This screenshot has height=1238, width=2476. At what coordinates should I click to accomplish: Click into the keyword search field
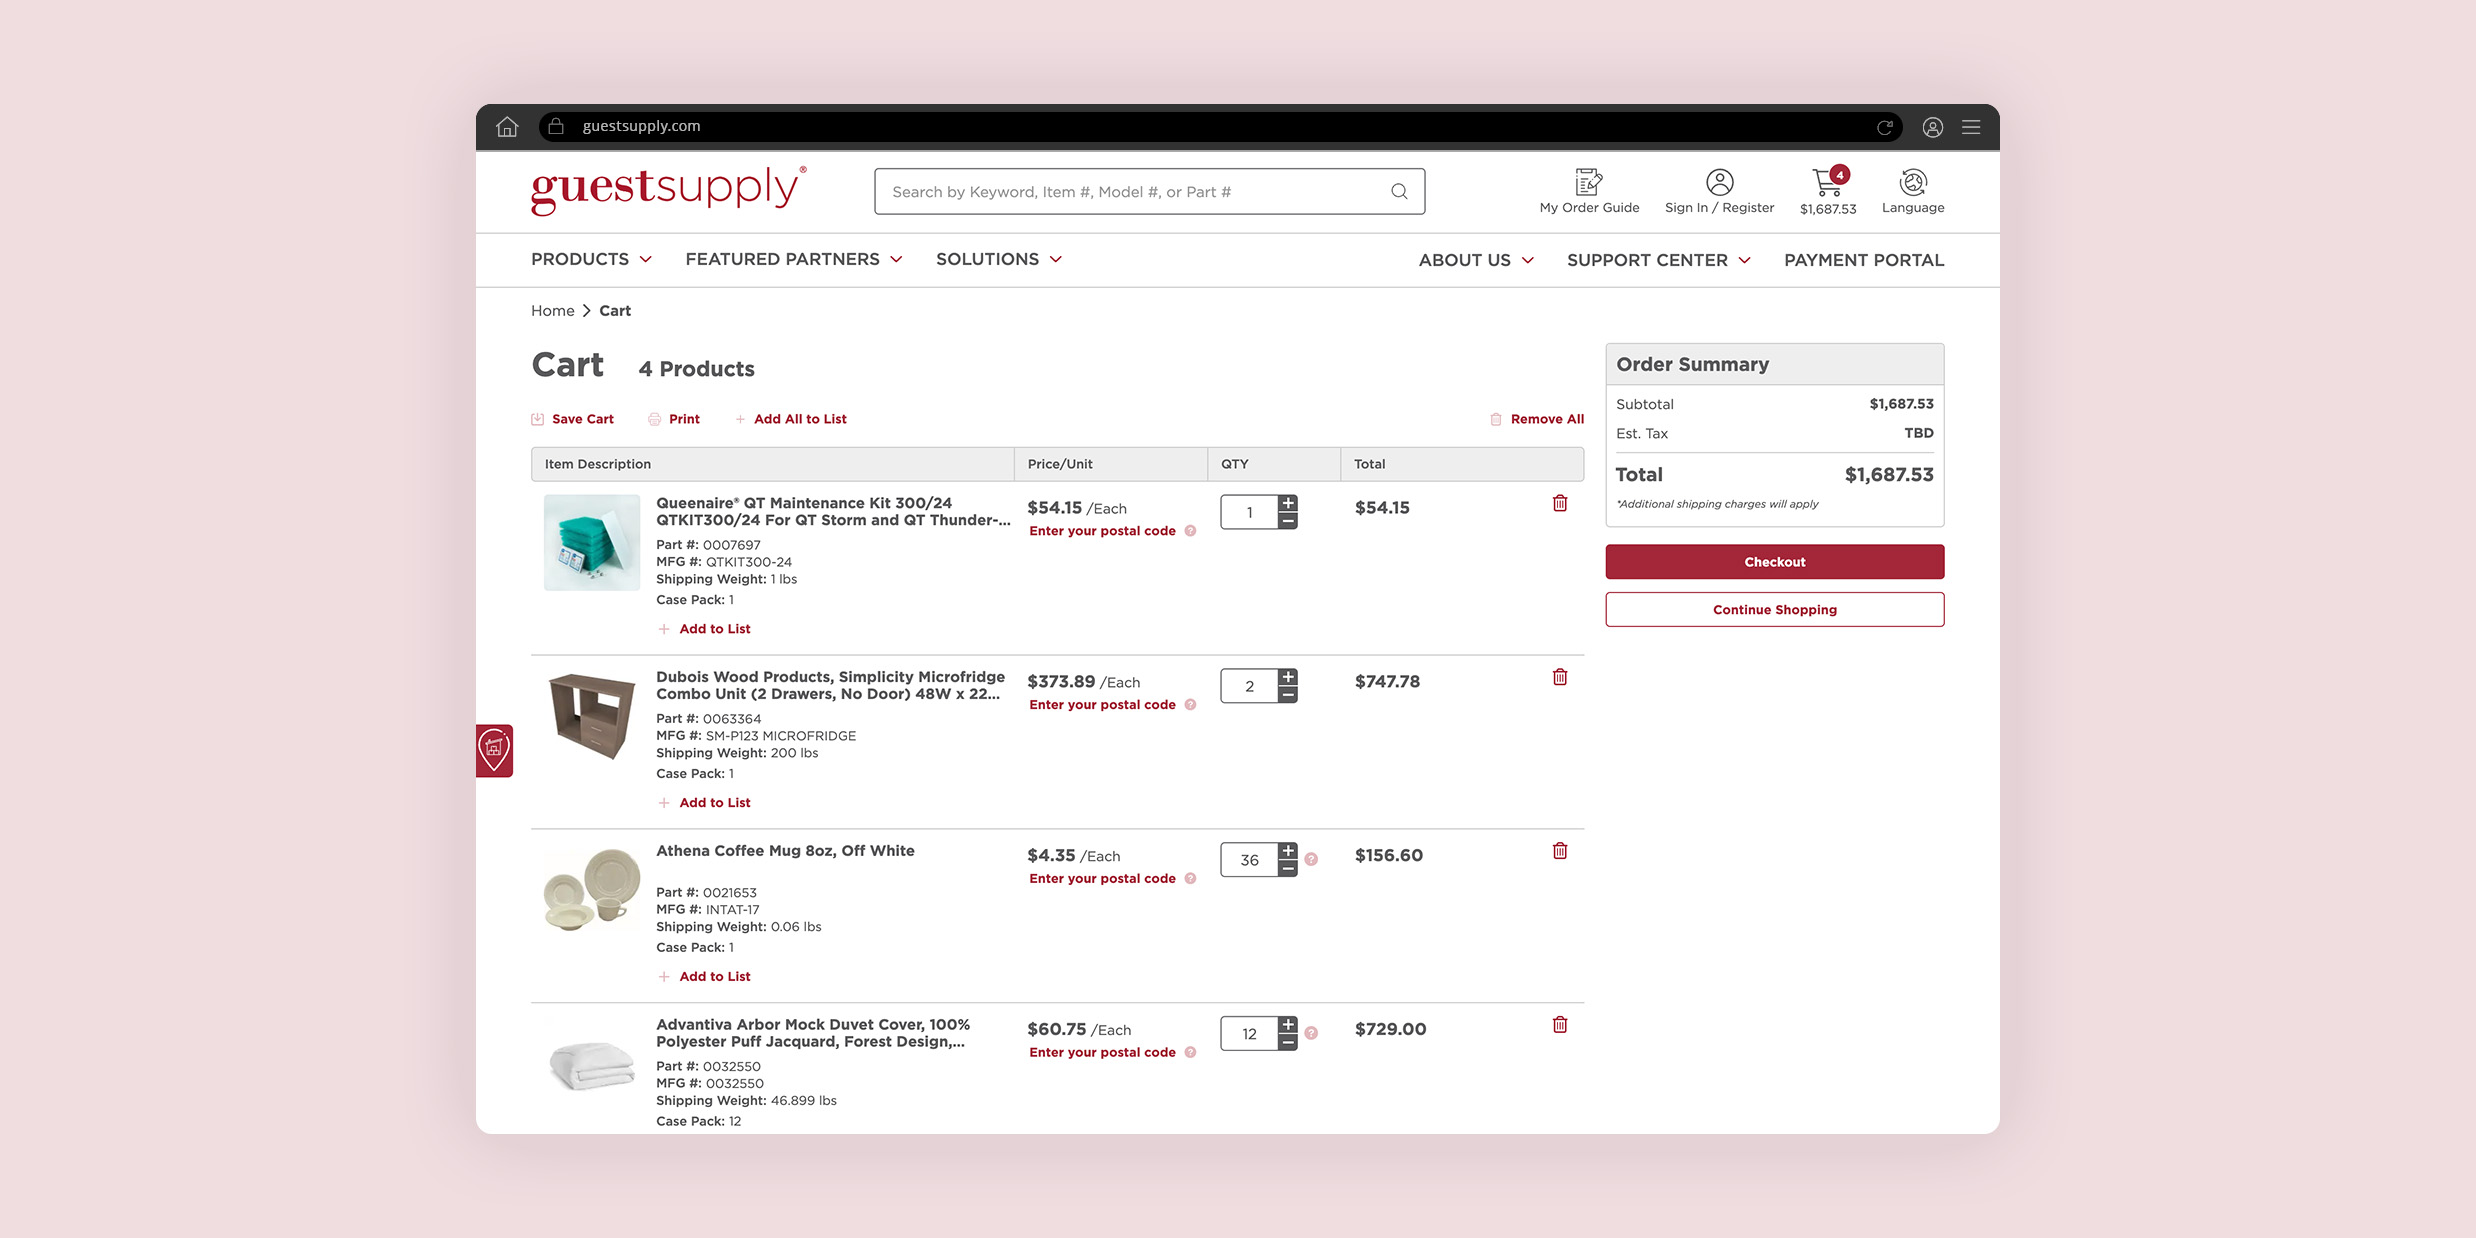1130,192
